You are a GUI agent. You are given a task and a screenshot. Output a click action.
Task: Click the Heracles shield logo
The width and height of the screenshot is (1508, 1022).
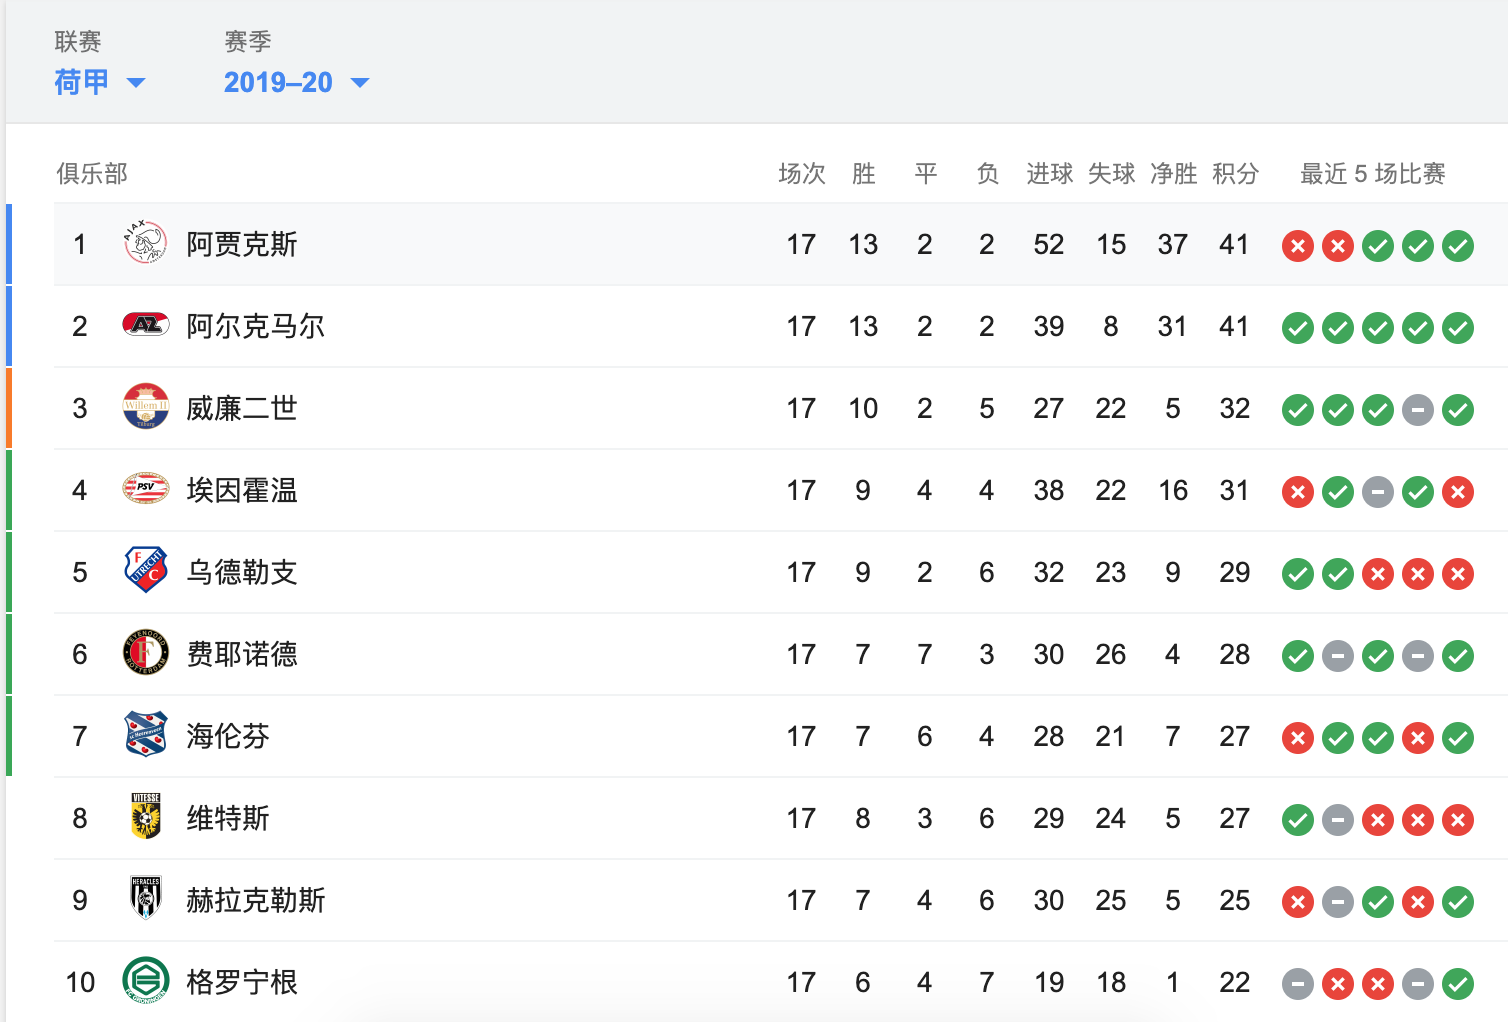pyautogui.click(x=146, y=898)
